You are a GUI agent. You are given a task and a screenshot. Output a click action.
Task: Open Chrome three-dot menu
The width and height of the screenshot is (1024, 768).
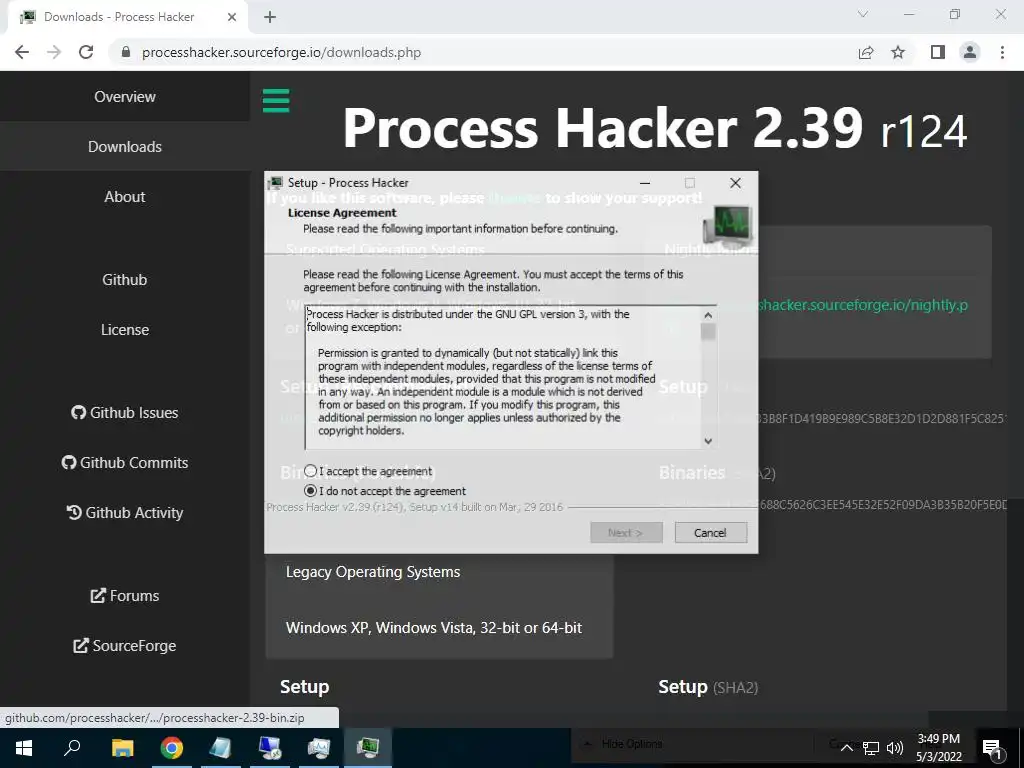[x=1002, y=52]
